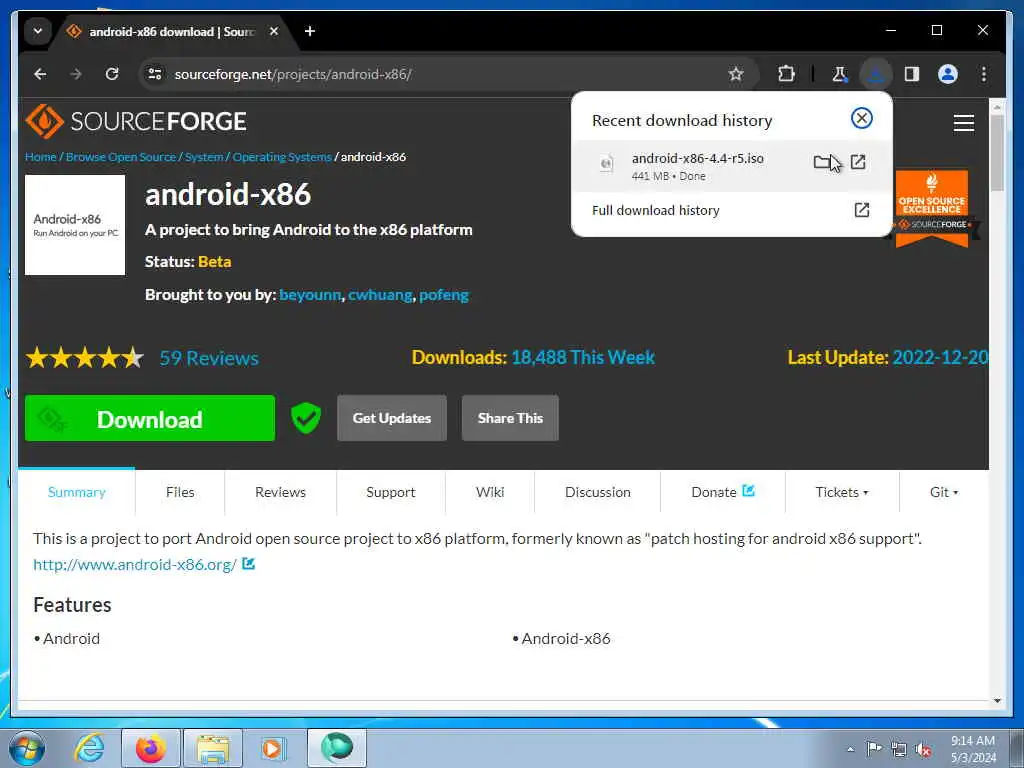Click 18,488 This Week downloads link
Viewport: 1024px width, 768px height.
[583, 357]
